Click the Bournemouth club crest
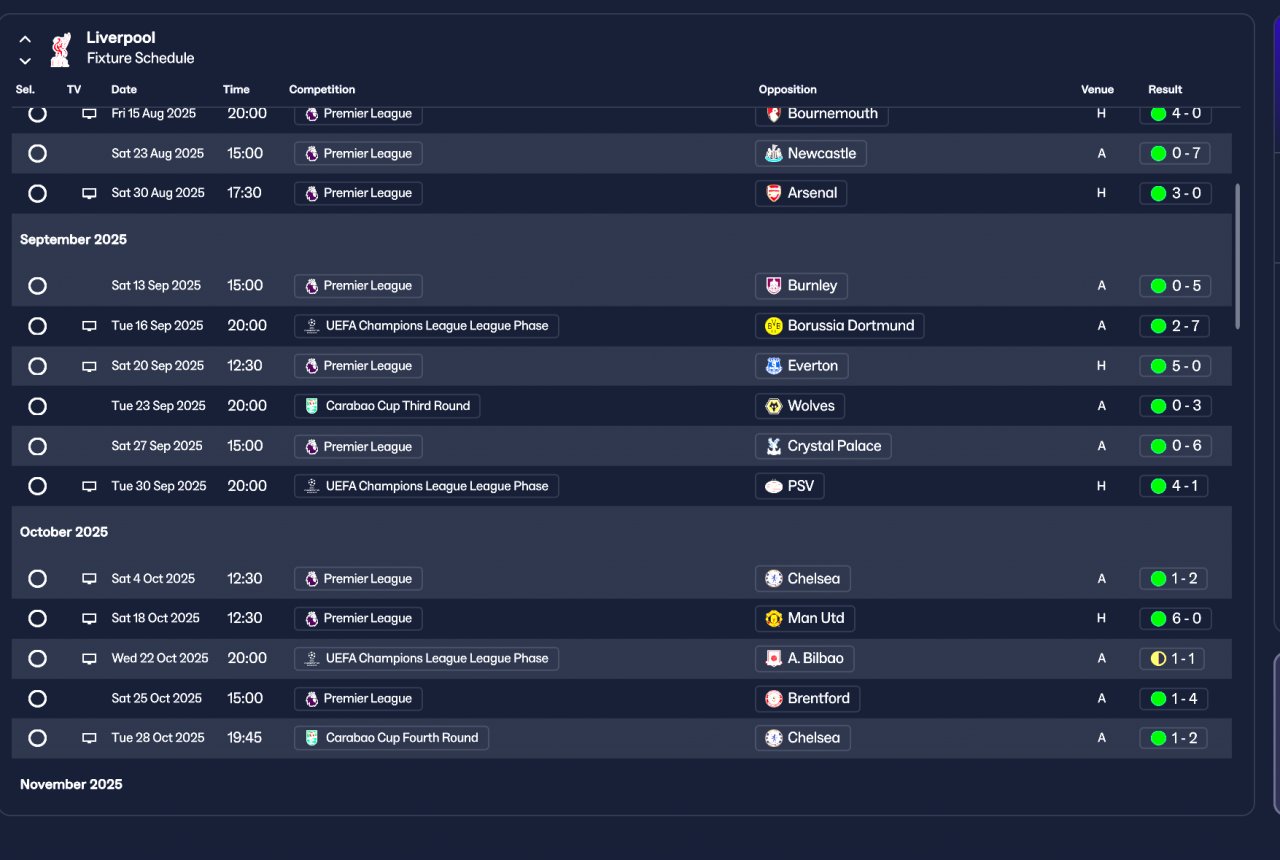The height and width of the screenshot is (860, 1280). coord(773,114)
